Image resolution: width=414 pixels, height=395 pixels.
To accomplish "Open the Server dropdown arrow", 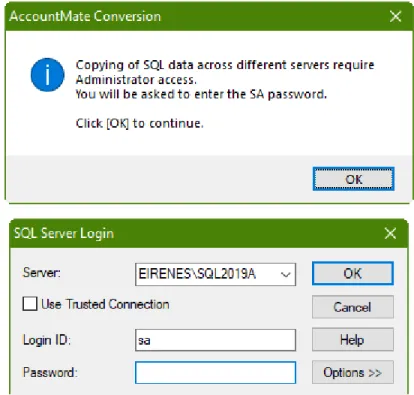I will click(x=286, y=274).
